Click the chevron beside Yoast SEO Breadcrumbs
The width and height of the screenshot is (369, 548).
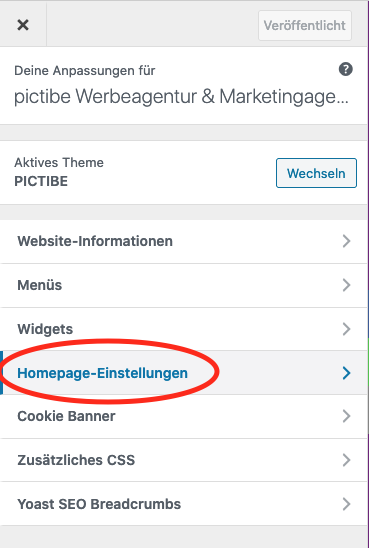coord(346,504)
